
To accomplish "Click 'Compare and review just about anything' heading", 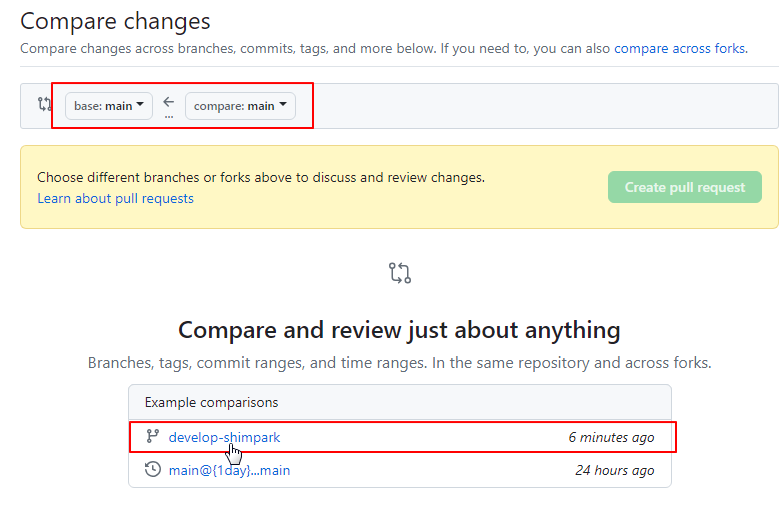I will point(400,330).
